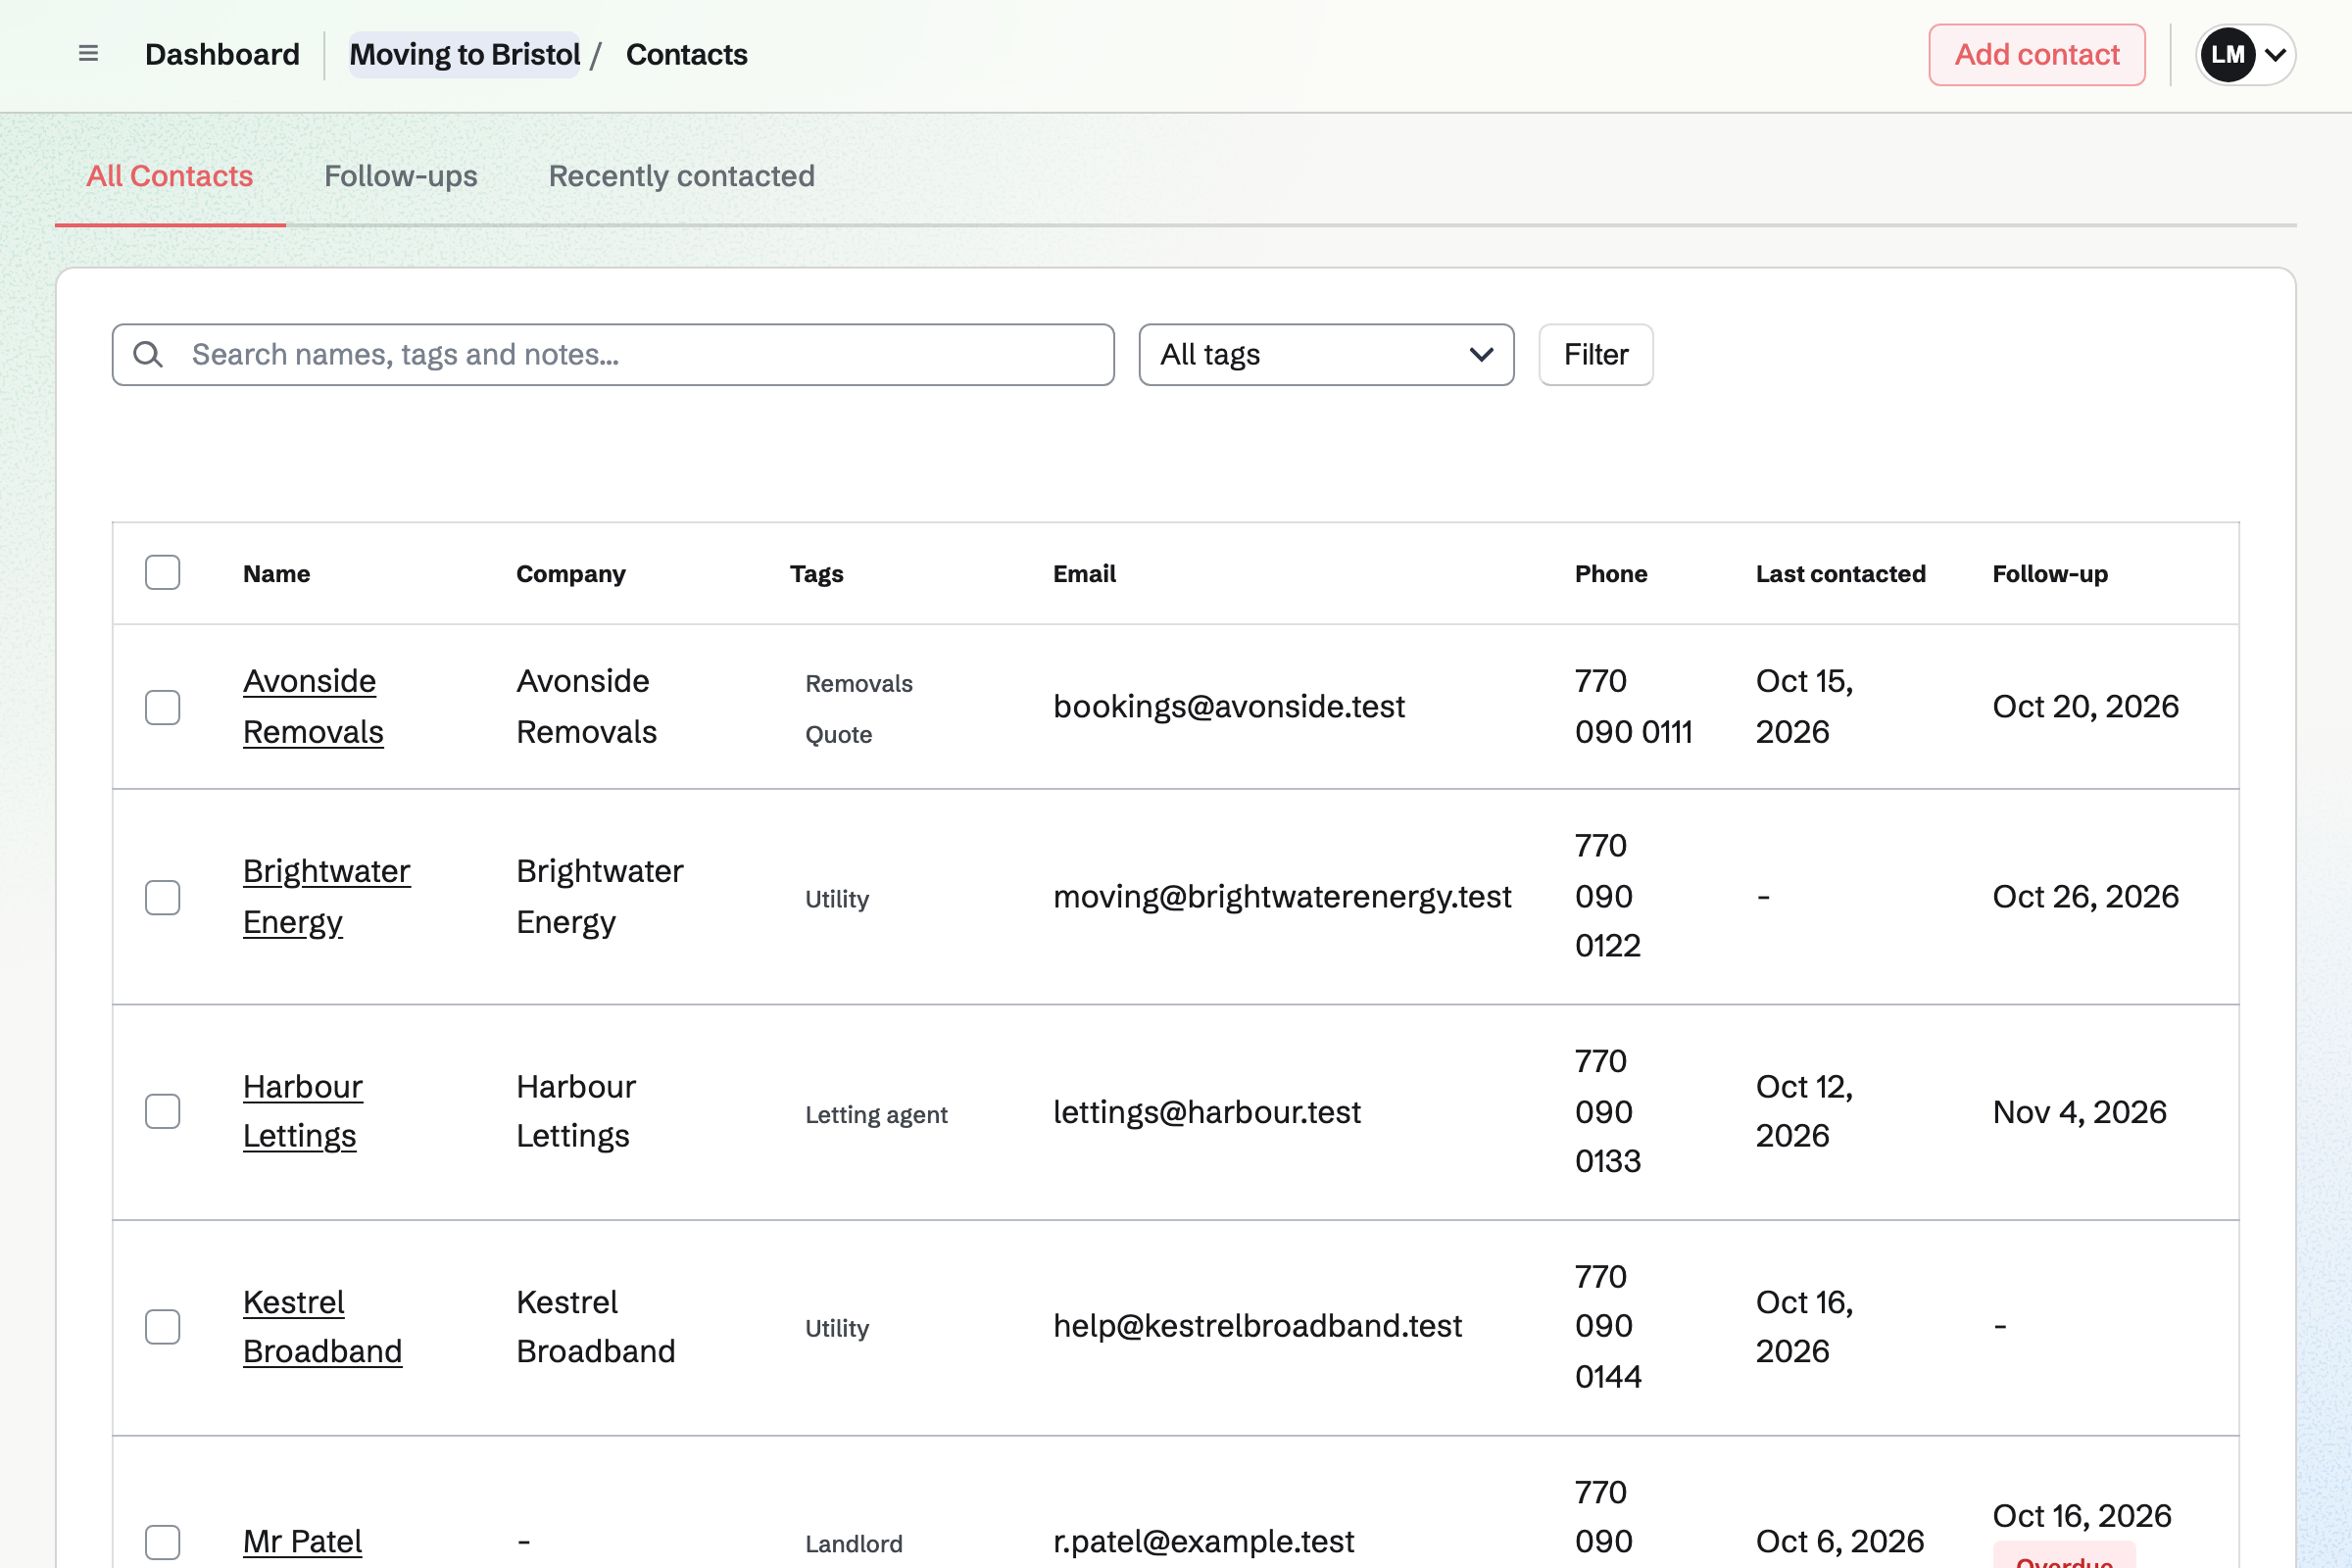Open the Mr Patel contact link

tap(302, 1541)
